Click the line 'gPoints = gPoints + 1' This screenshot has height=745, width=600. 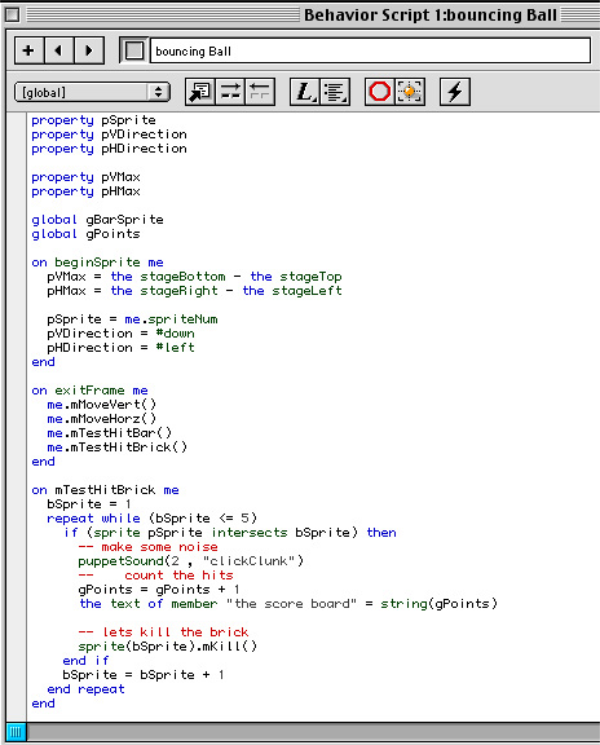(159, 590)
